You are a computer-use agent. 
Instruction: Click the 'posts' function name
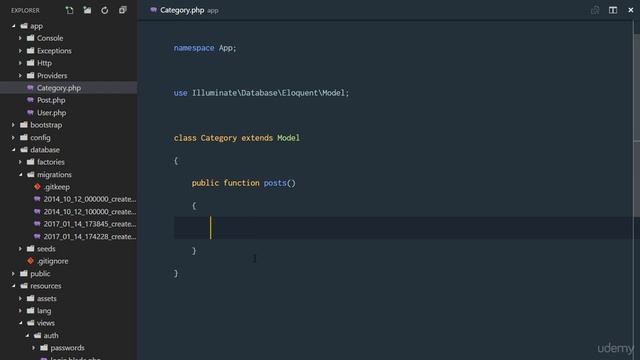pos(275,183)
